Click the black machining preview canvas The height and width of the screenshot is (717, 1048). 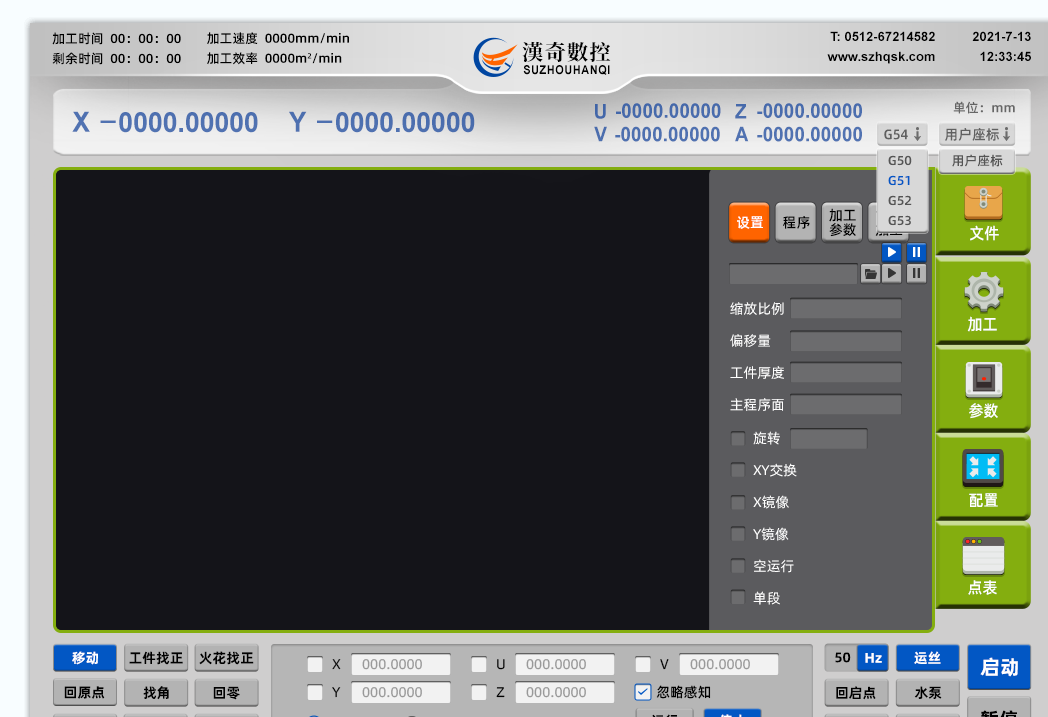point(382,400)
